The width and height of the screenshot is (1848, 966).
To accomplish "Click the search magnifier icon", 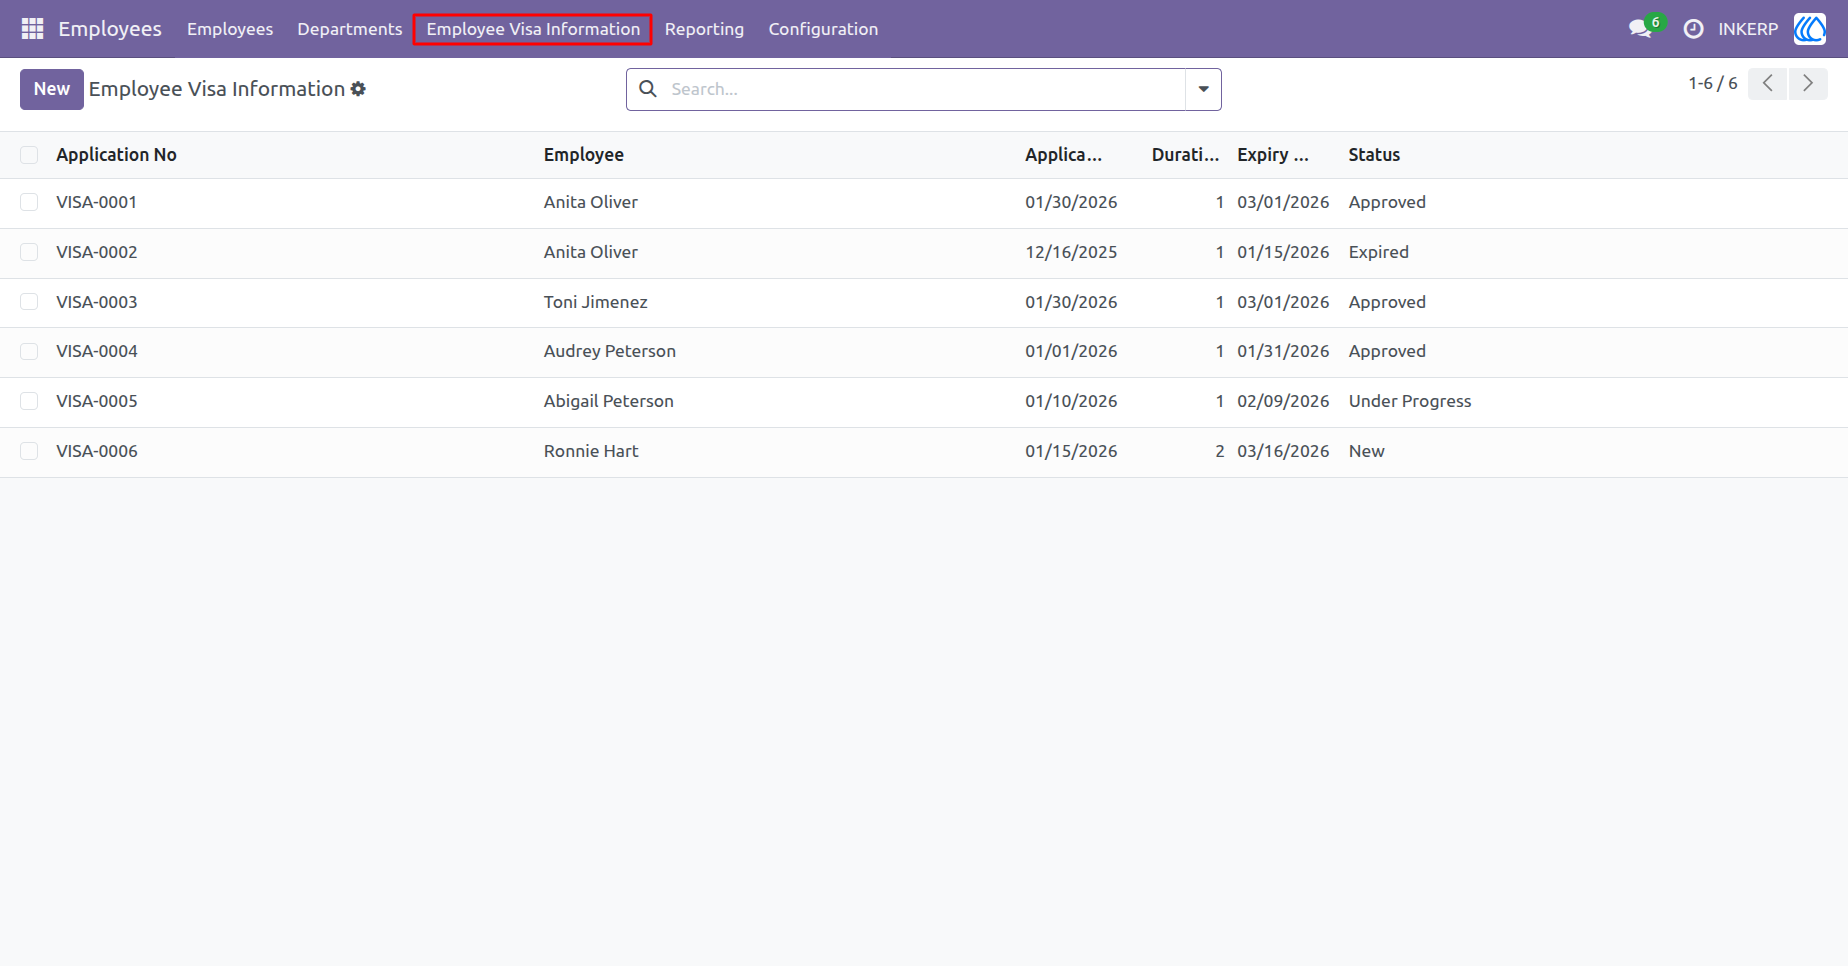I will [648, 89].
